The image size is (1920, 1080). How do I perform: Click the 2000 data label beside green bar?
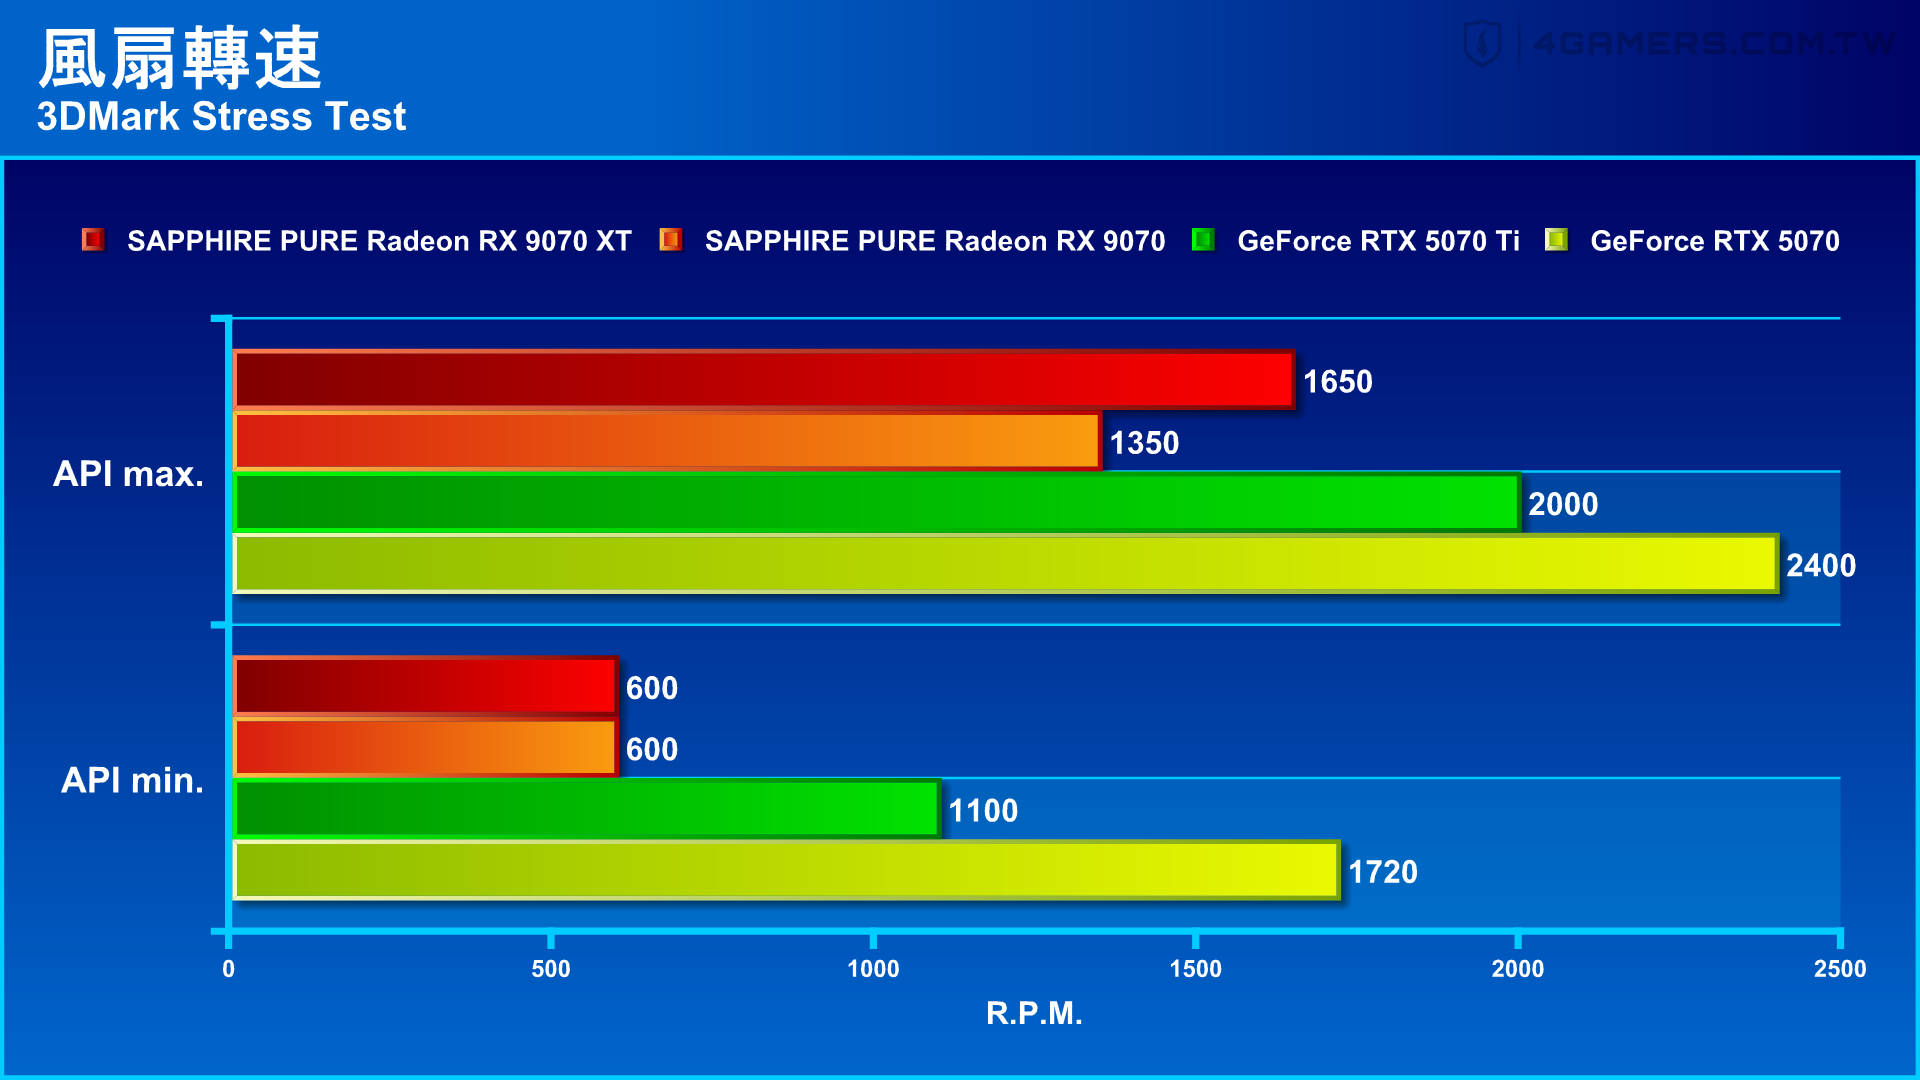(1564, 504)
